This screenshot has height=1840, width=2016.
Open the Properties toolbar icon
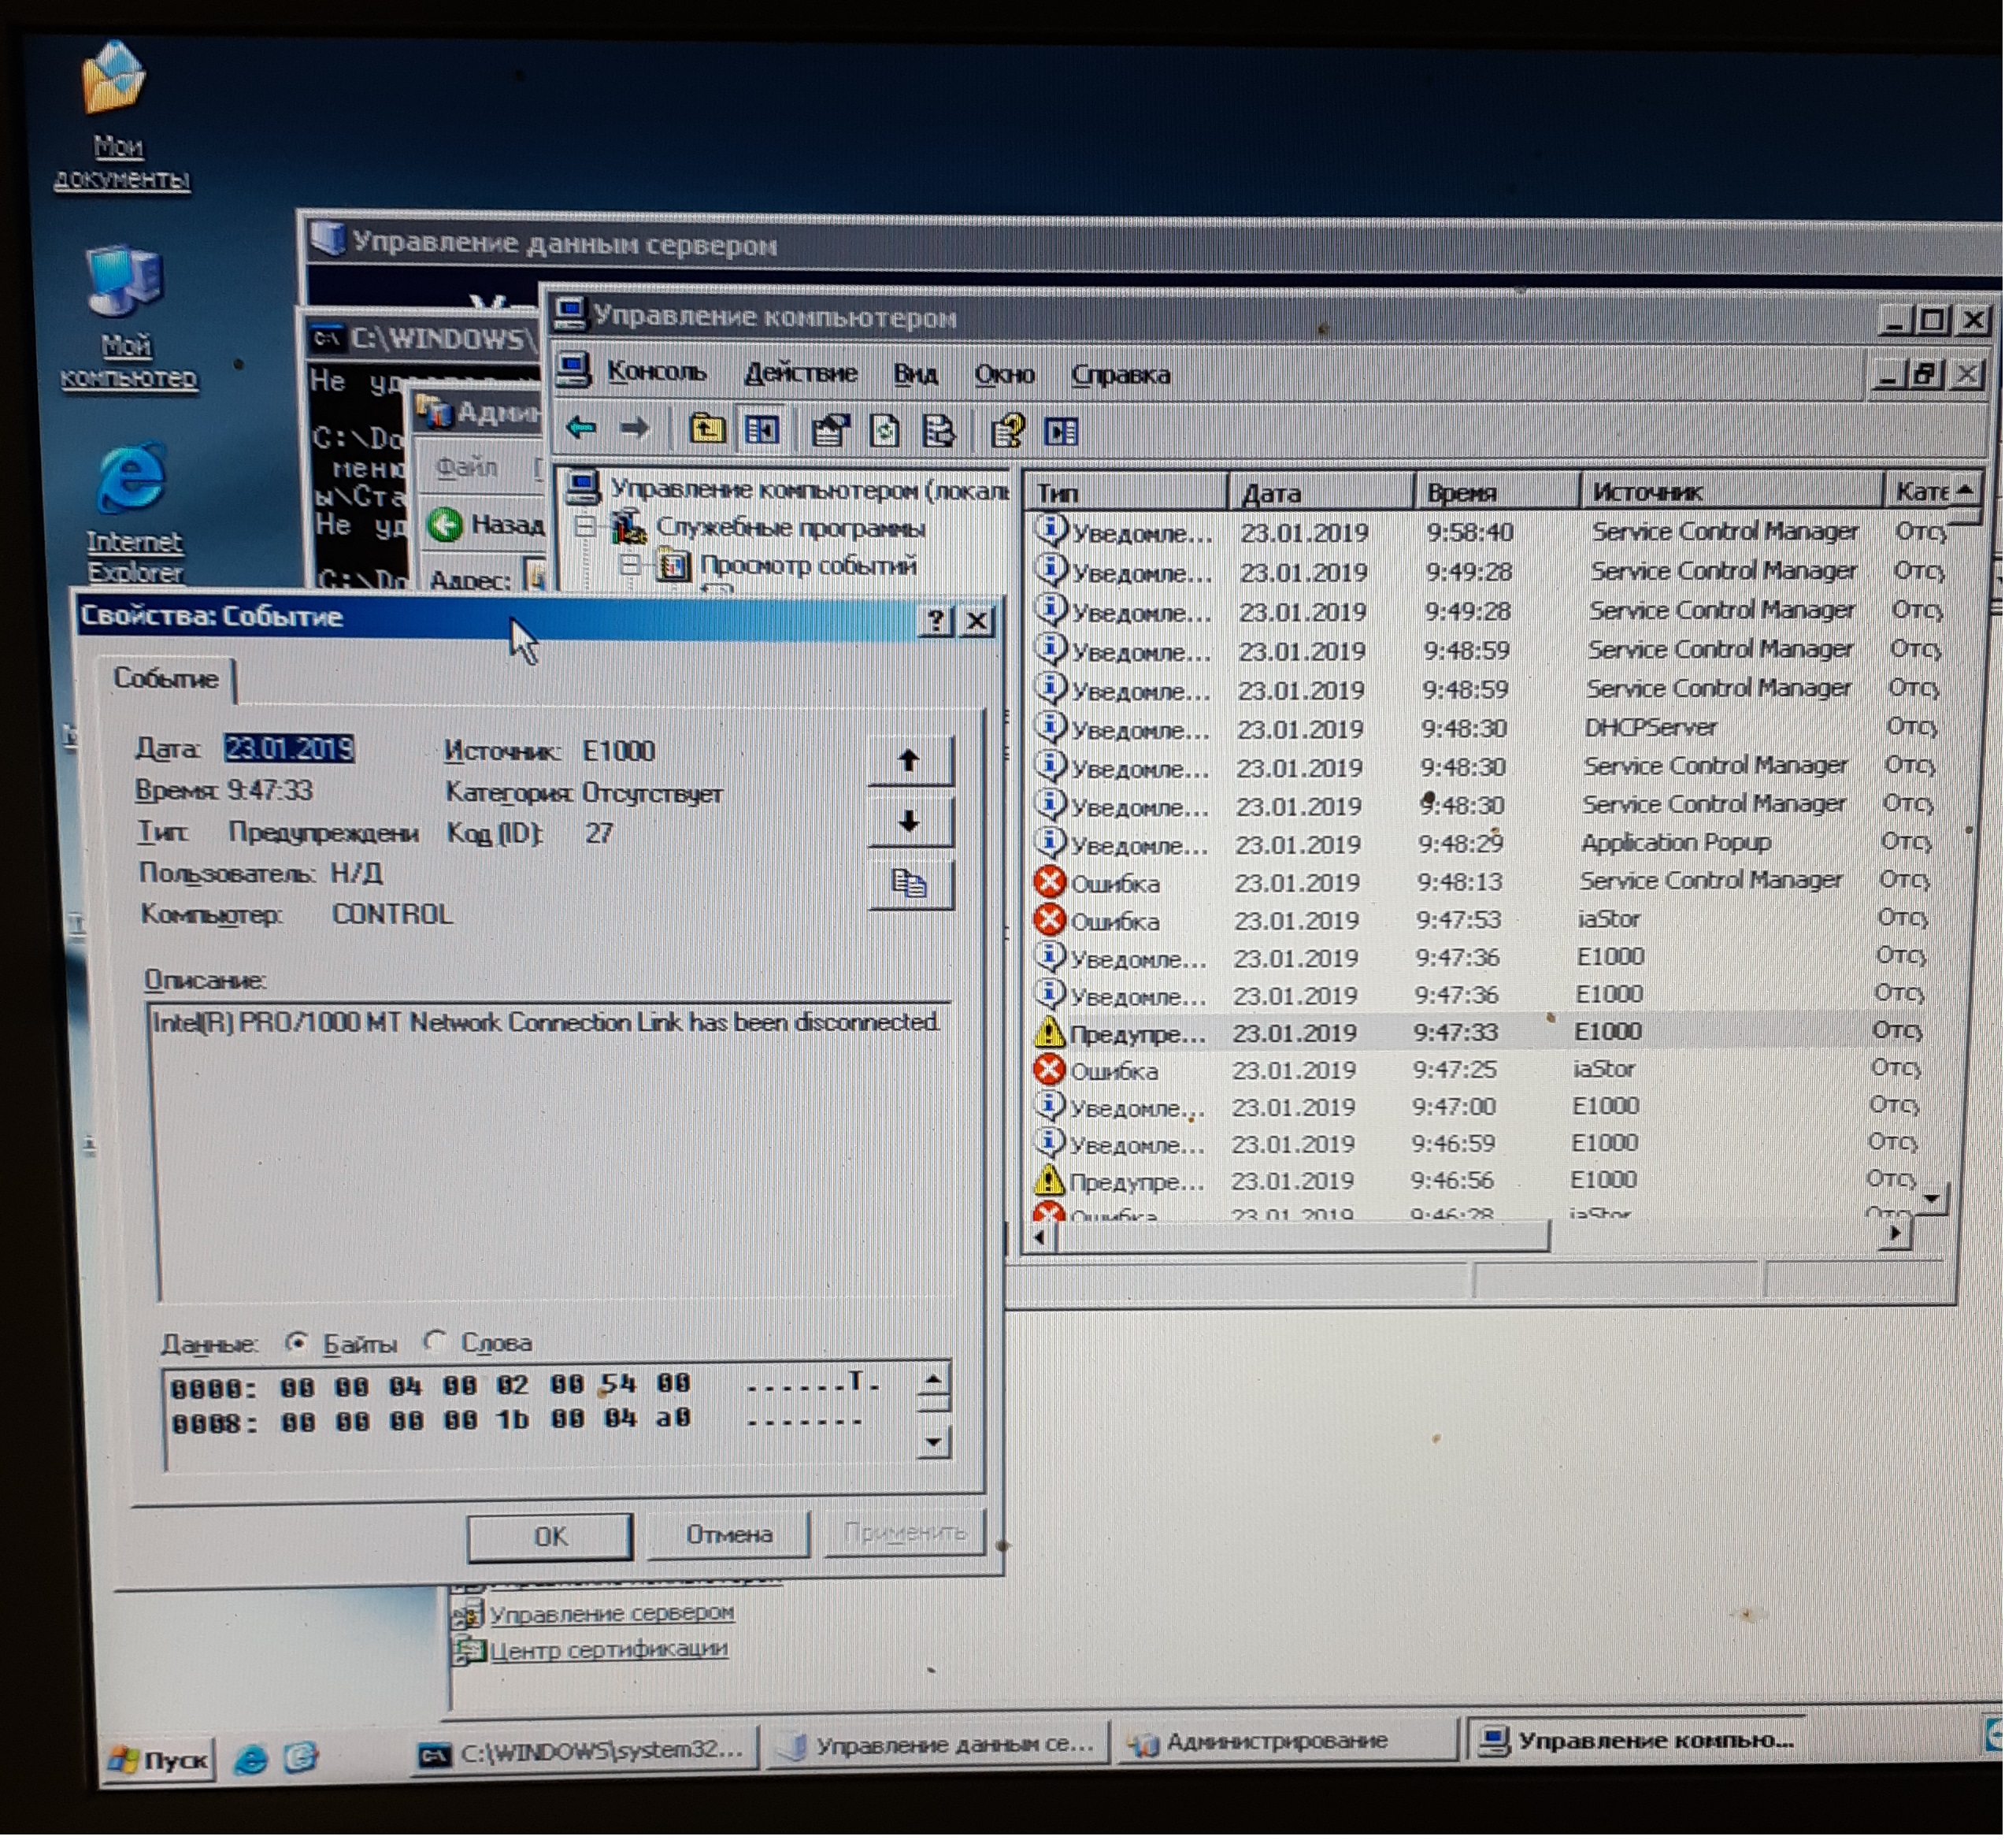click(x=830, y=431)
